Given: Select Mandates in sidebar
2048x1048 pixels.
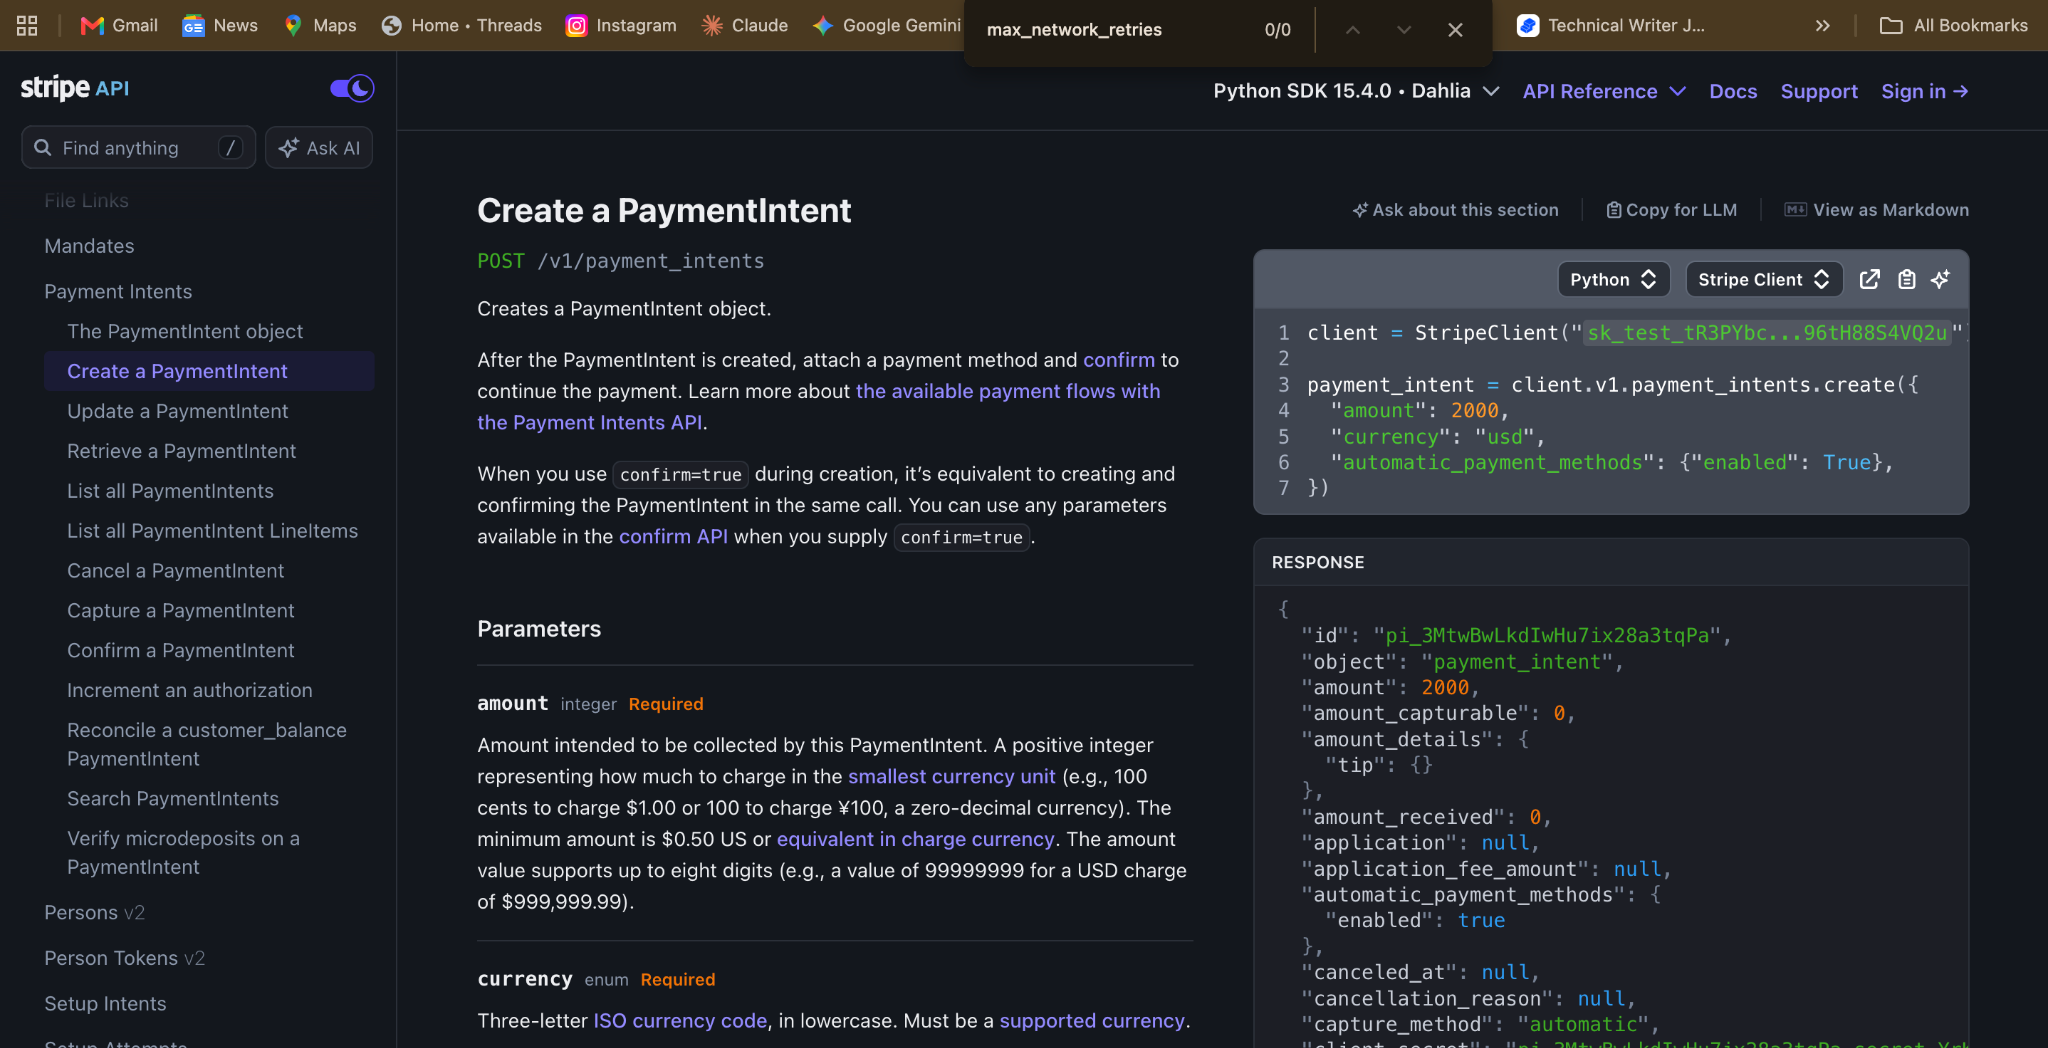Looking at the screenshot, I should tap(89, 246).
